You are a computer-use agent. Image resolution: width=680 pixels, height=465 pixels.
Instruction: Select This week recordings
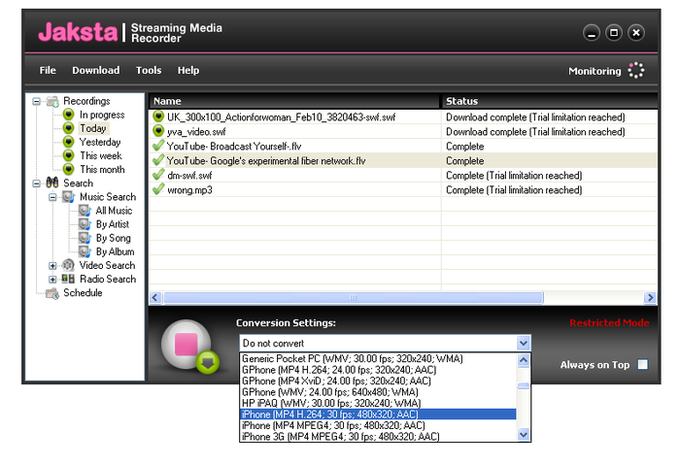(101, 156)
